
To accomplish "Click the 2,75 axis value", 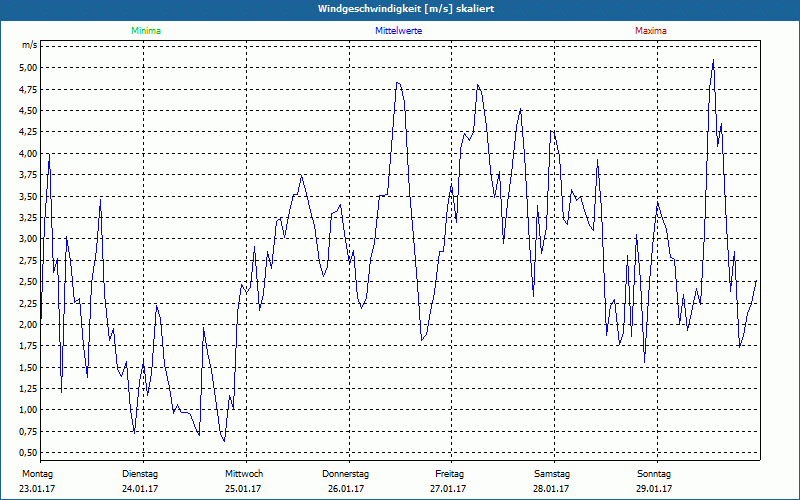I will (29, 260).
